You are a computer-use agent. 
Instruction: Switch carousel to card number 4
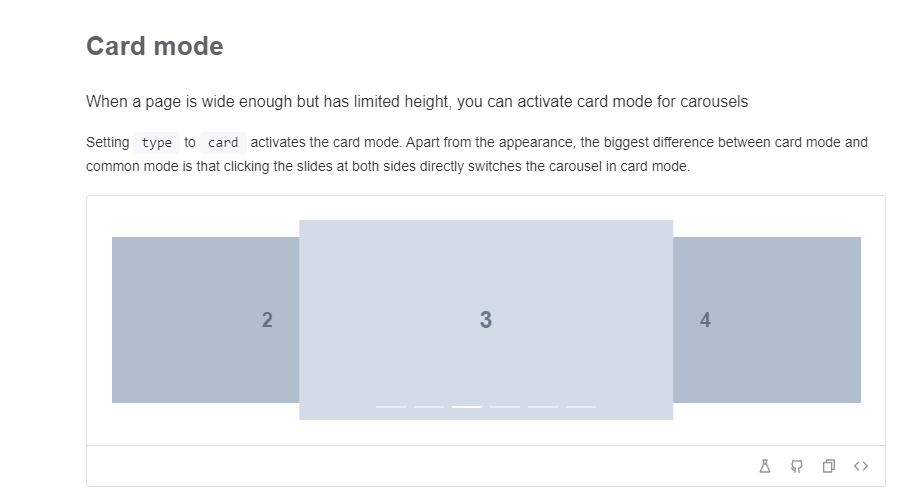[x=767, y=320]
